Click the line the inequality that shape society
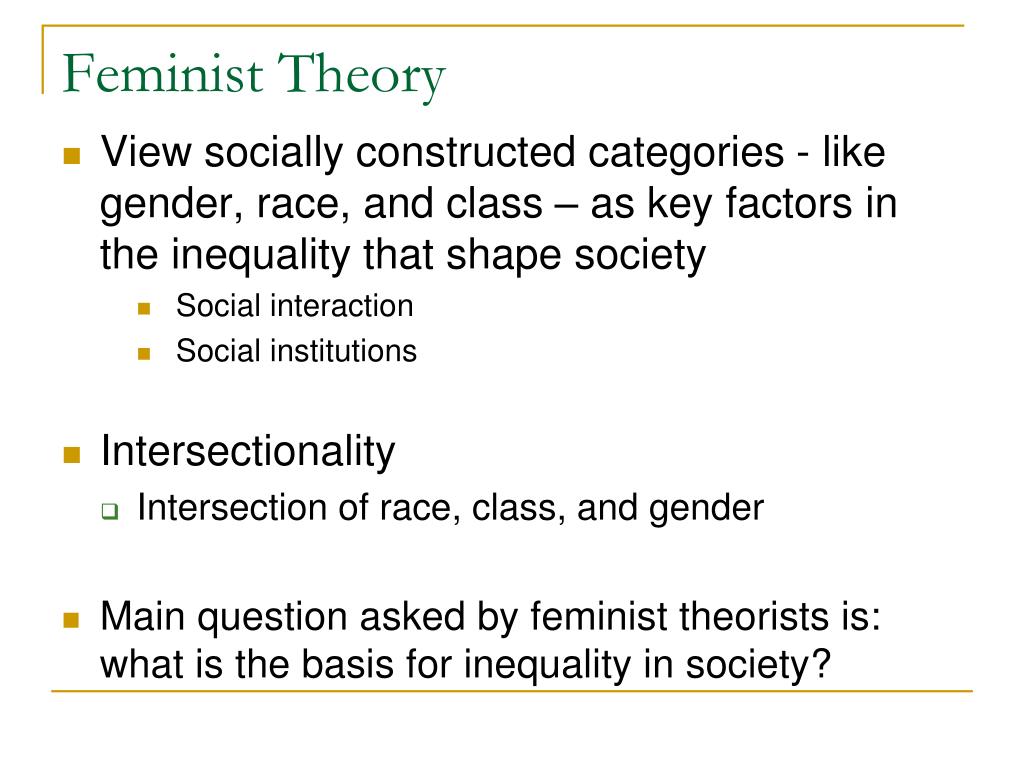Image resolution: width=1024 pixels, height=768 pixels. coord(403,255)
